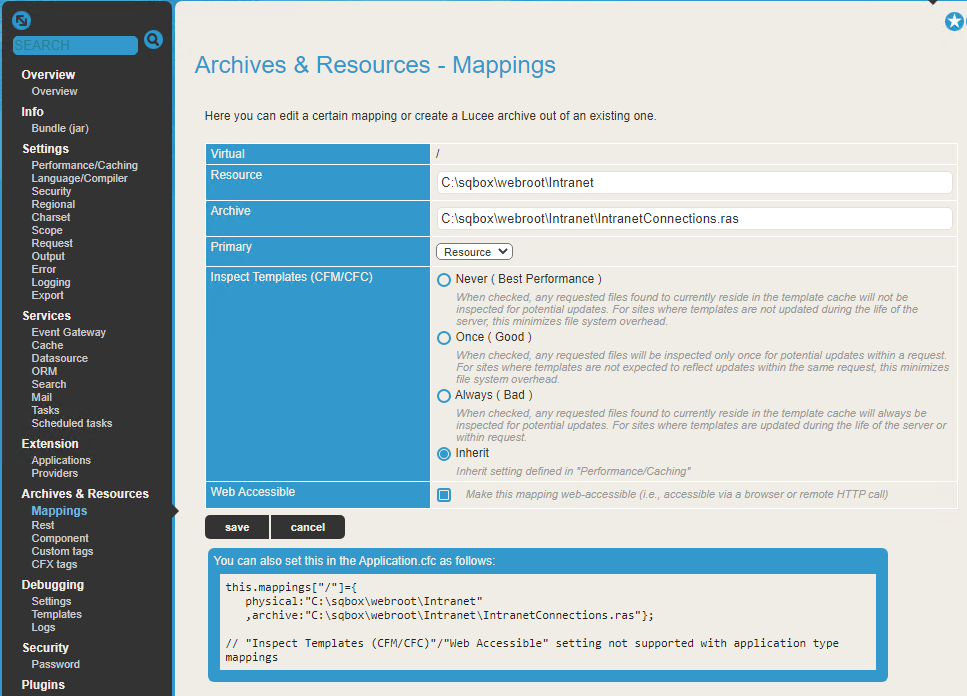Click the search magnifier icon
The image size is (967, 696).
[x=153, y=40]
